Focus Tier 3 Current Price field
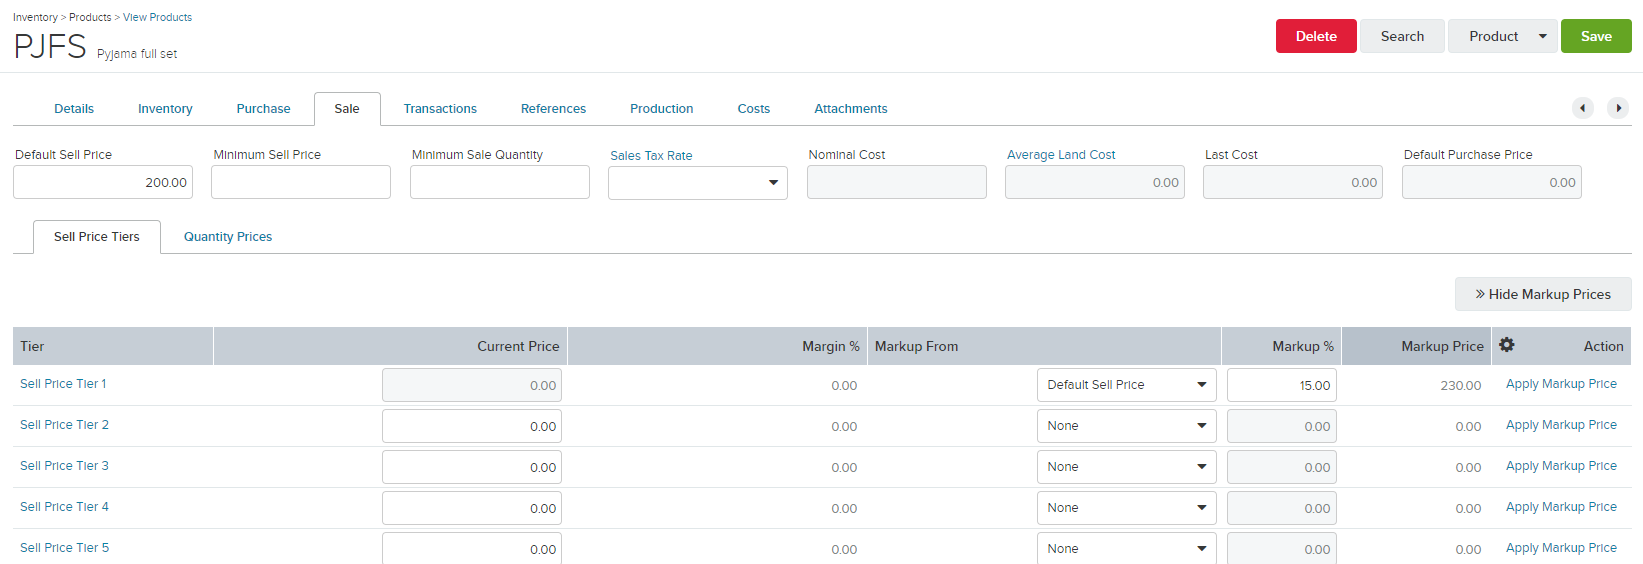 click(472, 467)
